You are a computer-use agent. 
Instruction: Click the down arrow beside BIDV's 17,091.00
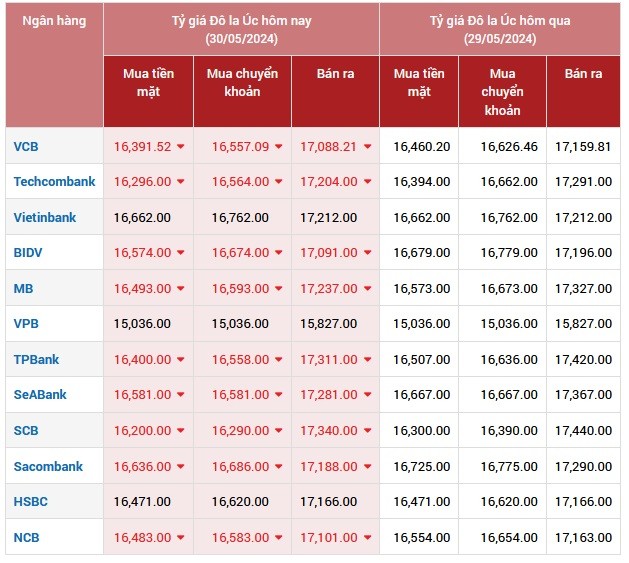pos(367,253)
